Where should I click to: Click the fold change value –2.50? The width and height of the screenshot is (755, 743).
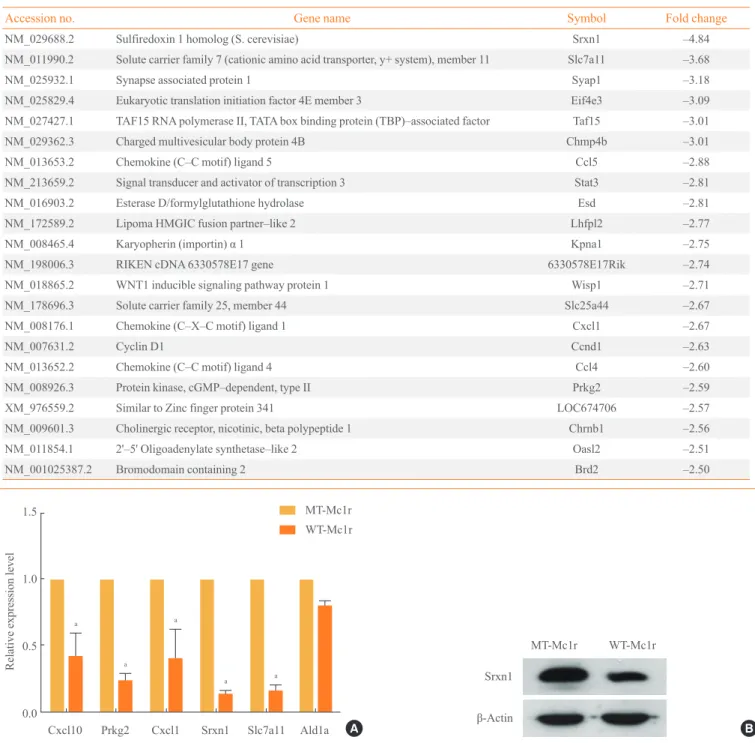[696, 469]
